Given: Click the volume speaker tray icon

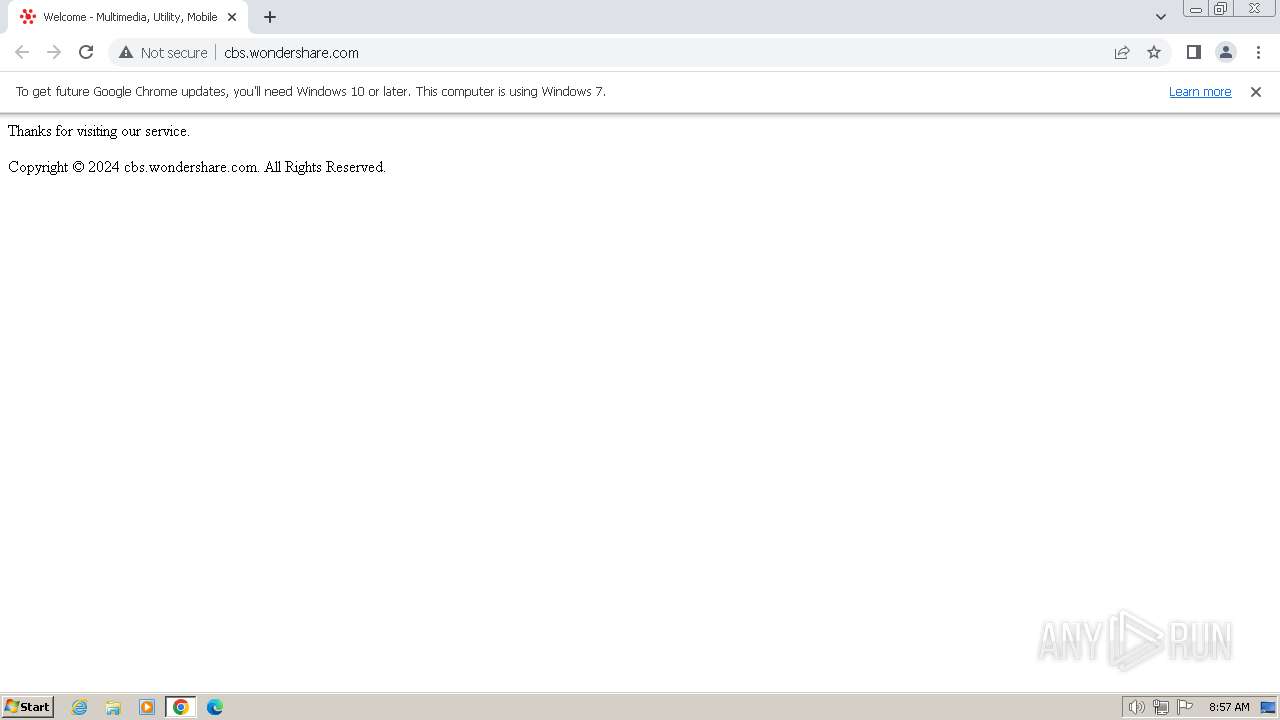Looking at the screenshot, I should coord(1136,707).
